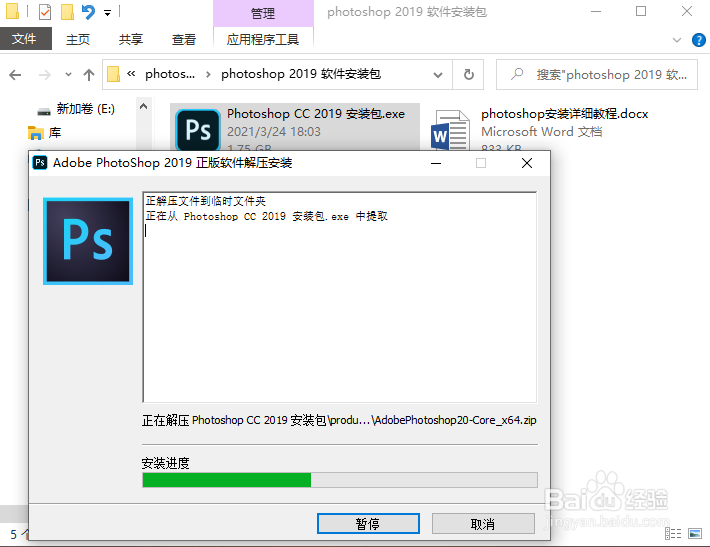Switch to large icons view in status bar

[695, 533]
